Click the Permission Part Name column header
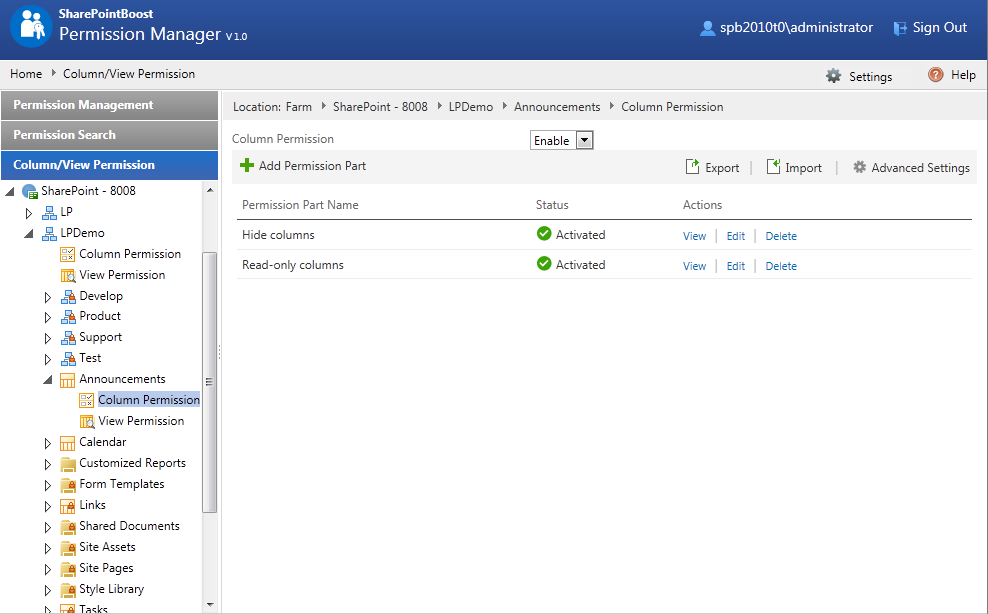Image resolution: width=988 pixels, height=614 pixels. [x=300, y=205]
